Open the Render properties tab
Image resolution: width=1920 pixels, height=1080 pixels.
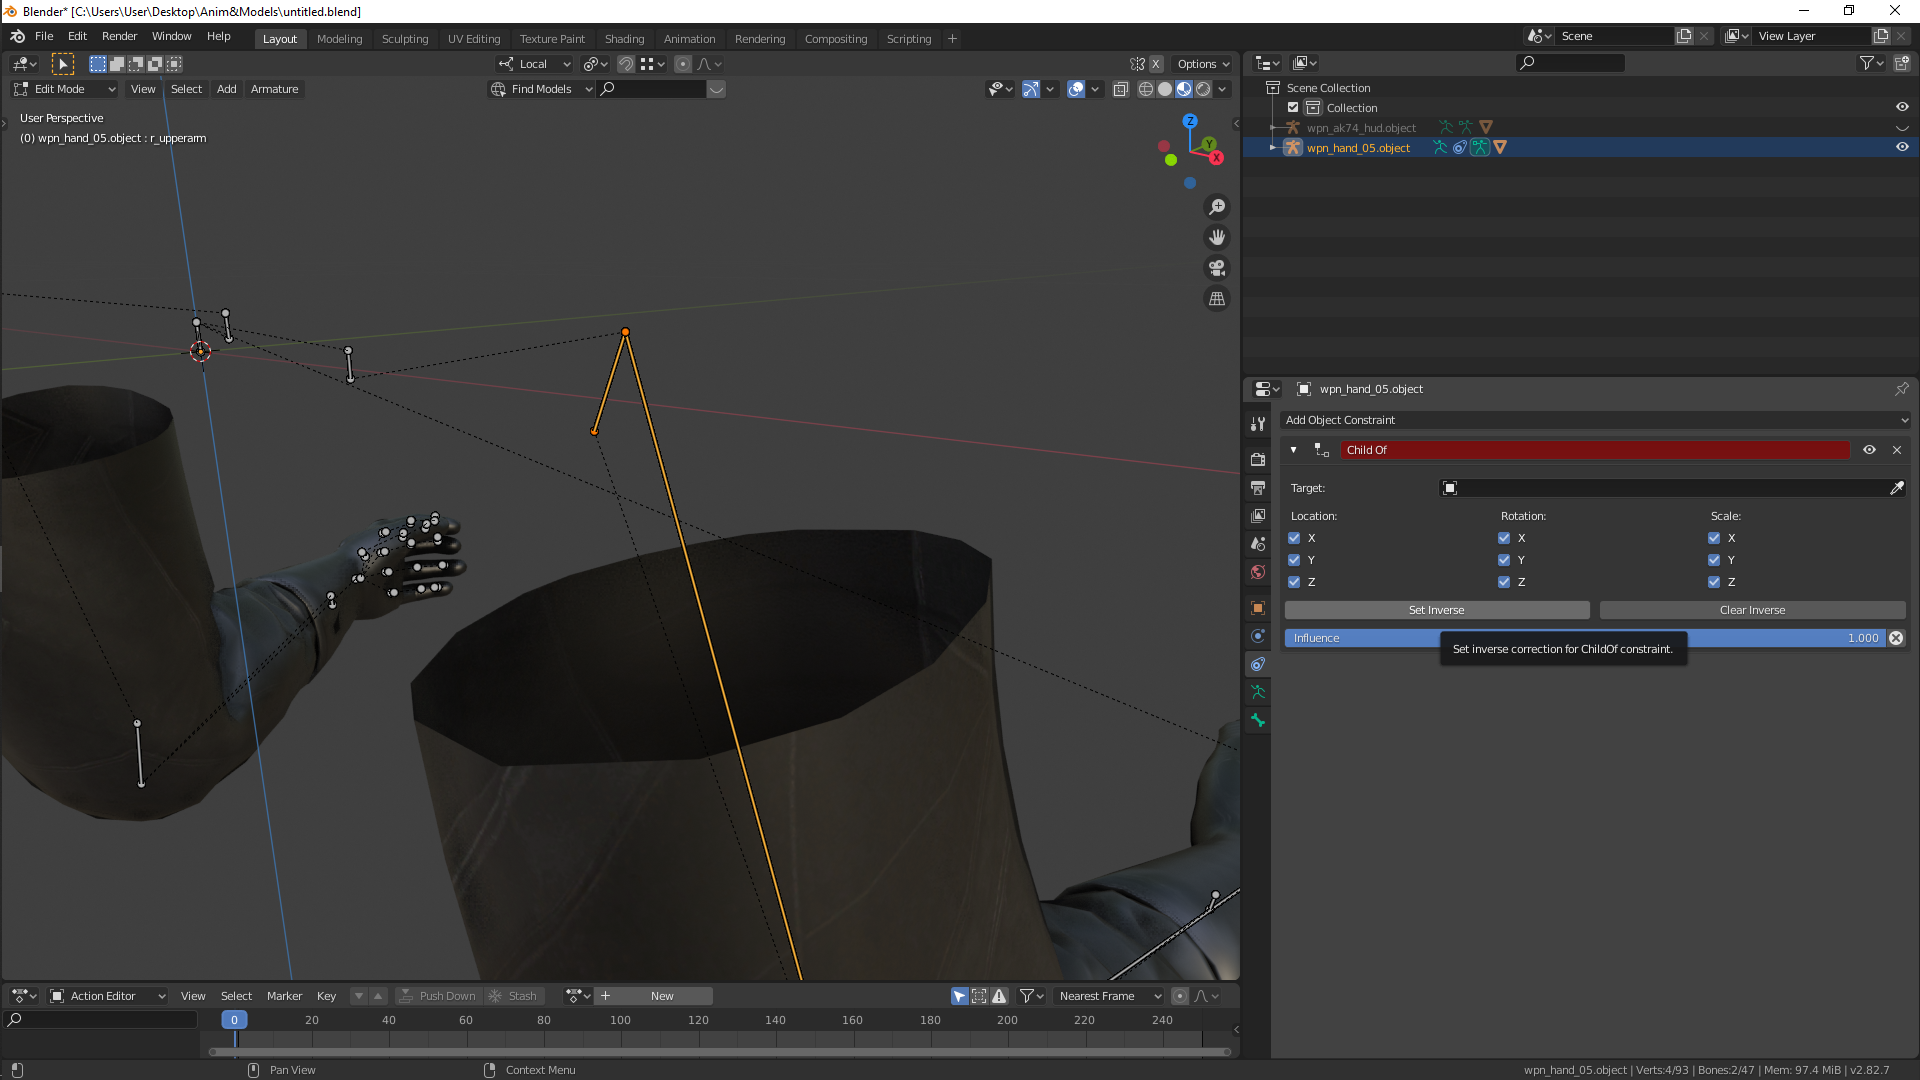(x=1257, y=459)
